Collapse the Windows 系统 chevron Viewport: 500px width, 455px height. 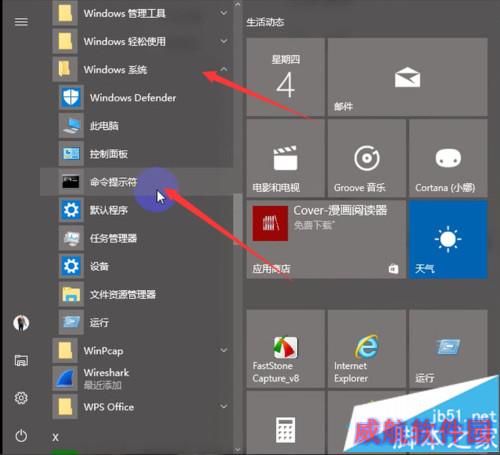224,69
